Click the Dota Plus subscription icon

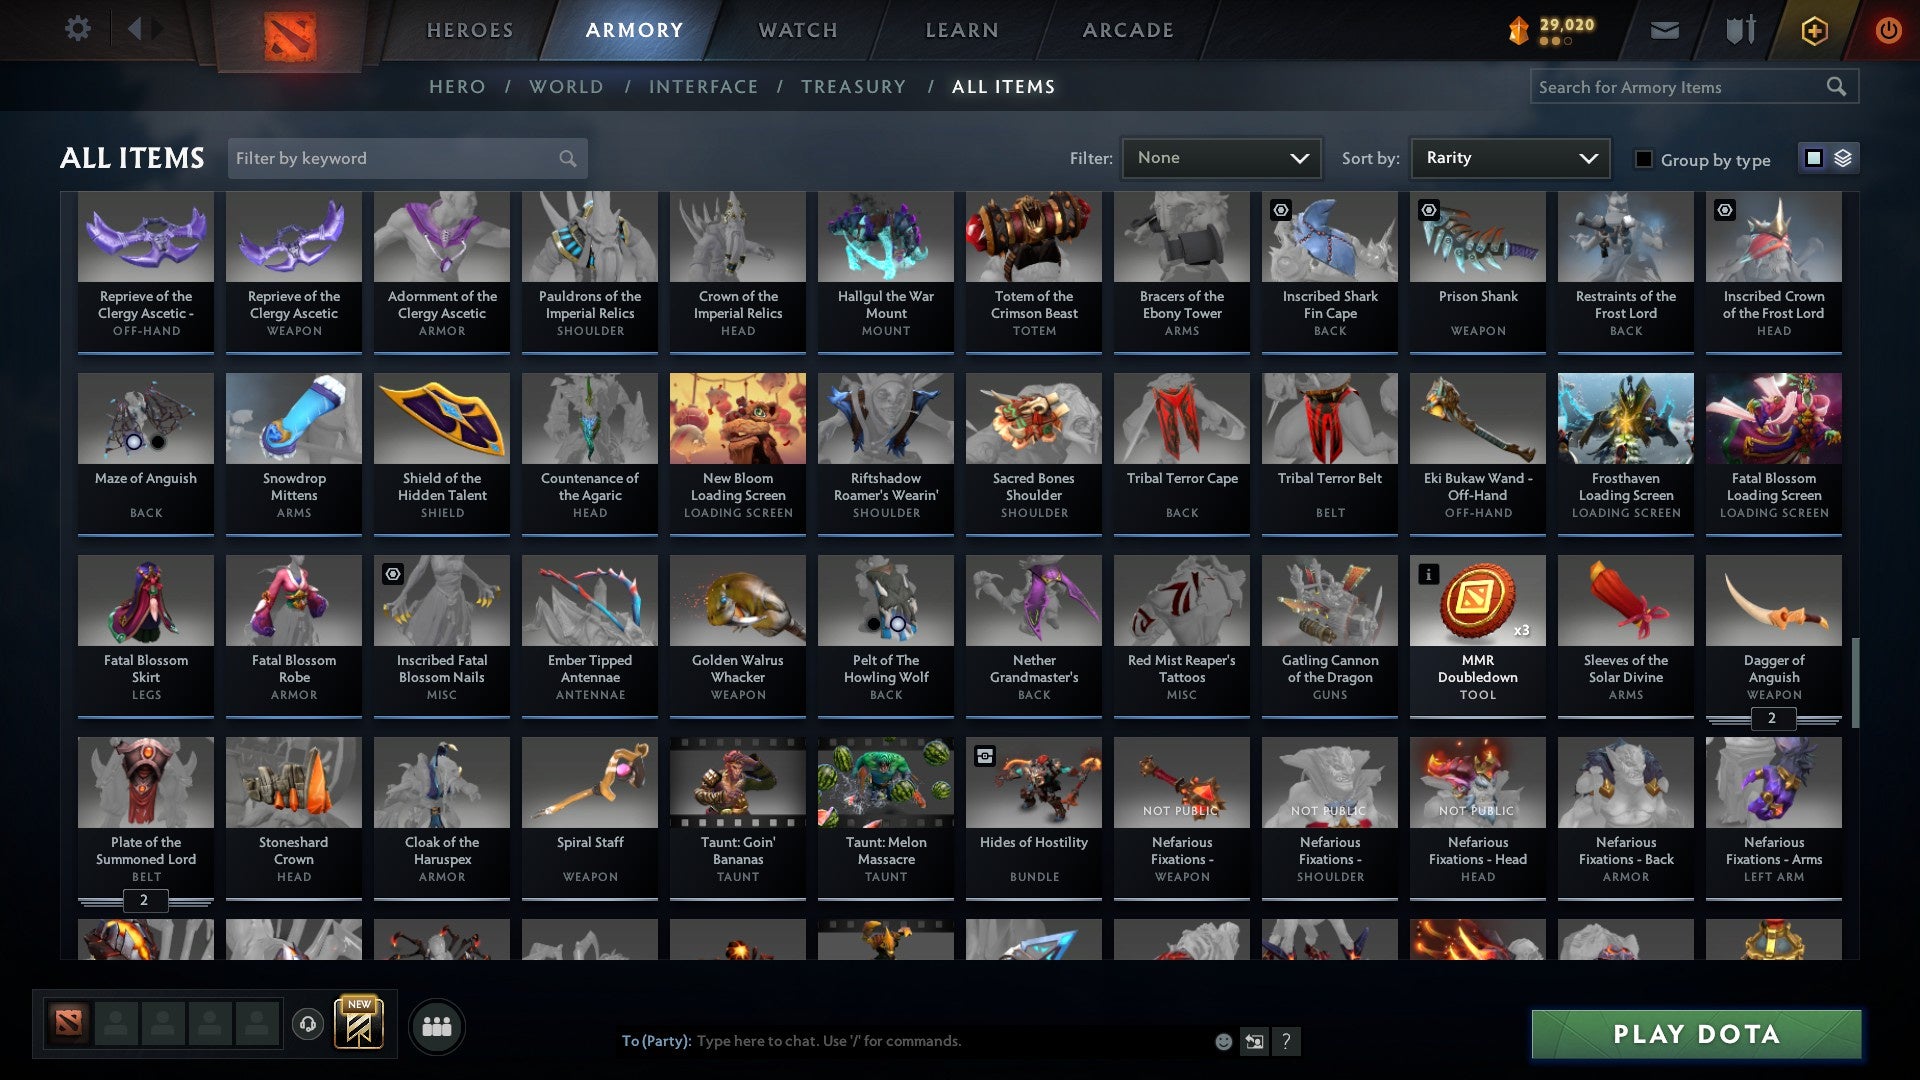coord(1813,30)
